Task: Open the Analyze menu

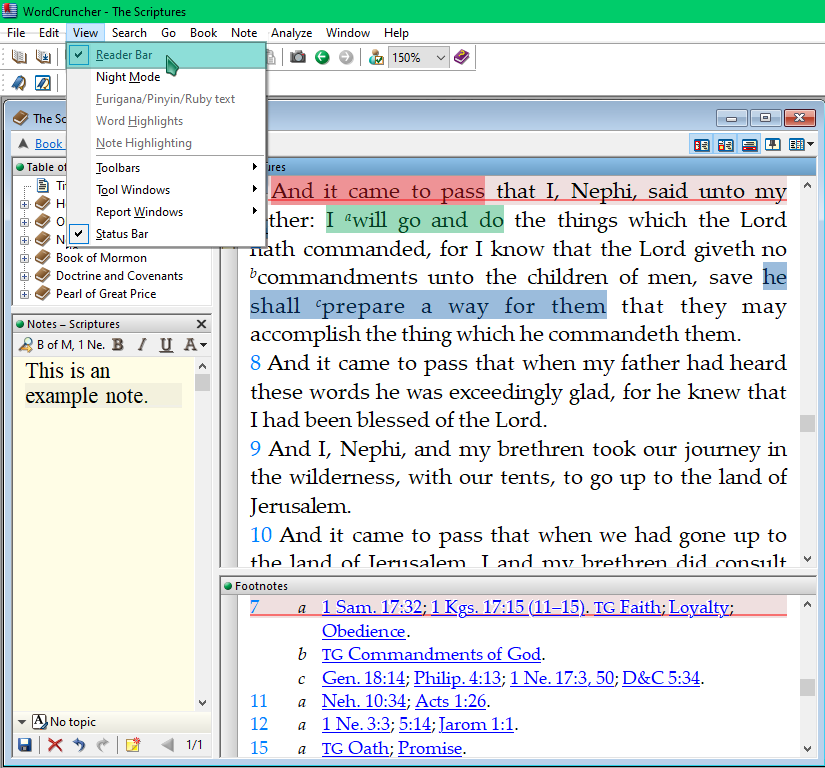Action: (x=291, y=33)
